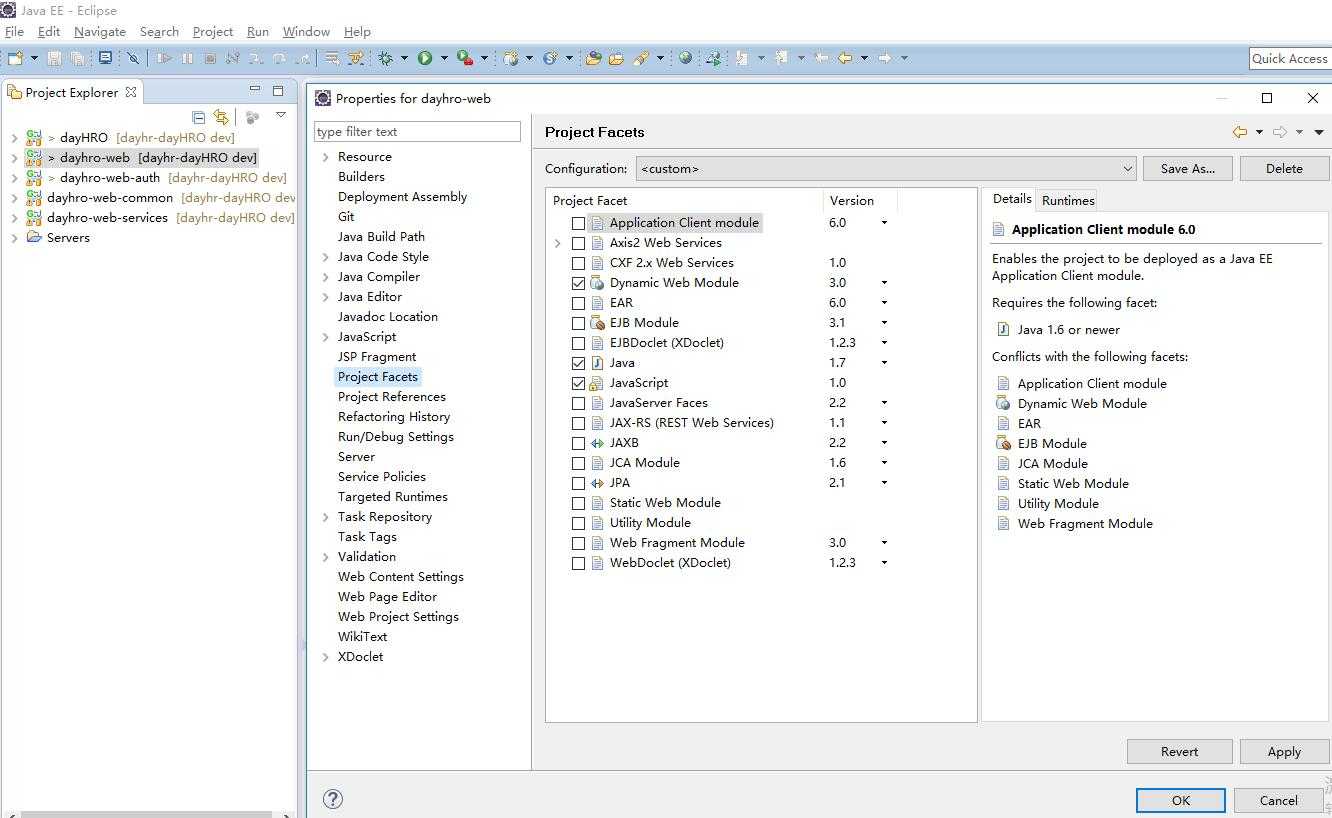Screen dimensions: 1332x818
Task: Click the Open Task folder icon
Action: point(616,58)
